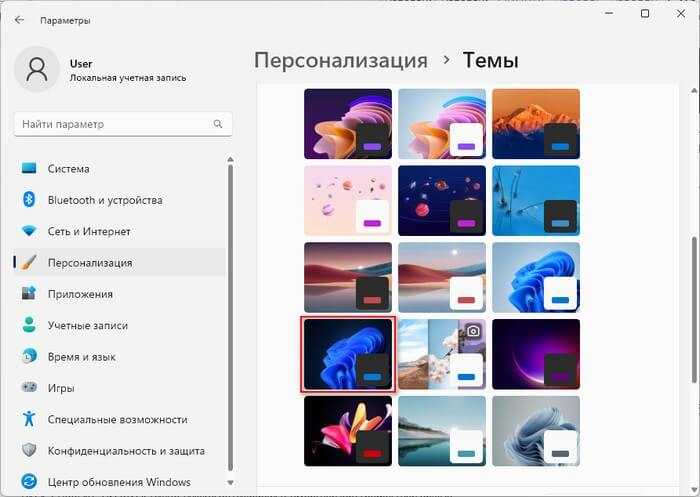Select the light blue Windows bloom theme
700x497 pixels.
536,277
